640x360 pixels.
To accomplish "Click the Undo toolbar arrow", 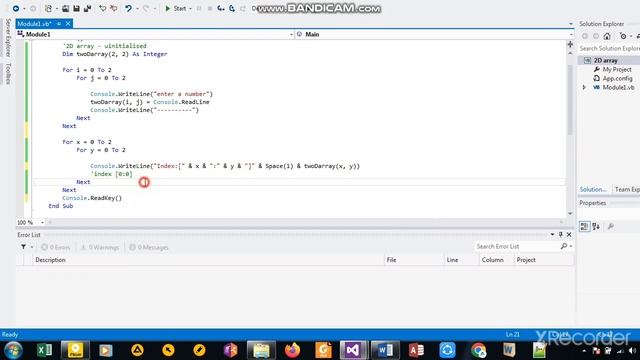I will coord(128,8).
